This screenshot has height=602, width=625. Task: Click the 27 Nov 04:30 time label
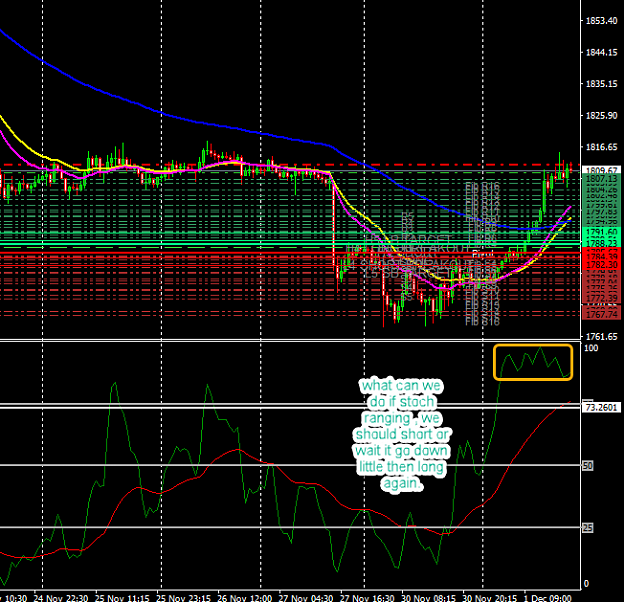click(x=306, y=598)
